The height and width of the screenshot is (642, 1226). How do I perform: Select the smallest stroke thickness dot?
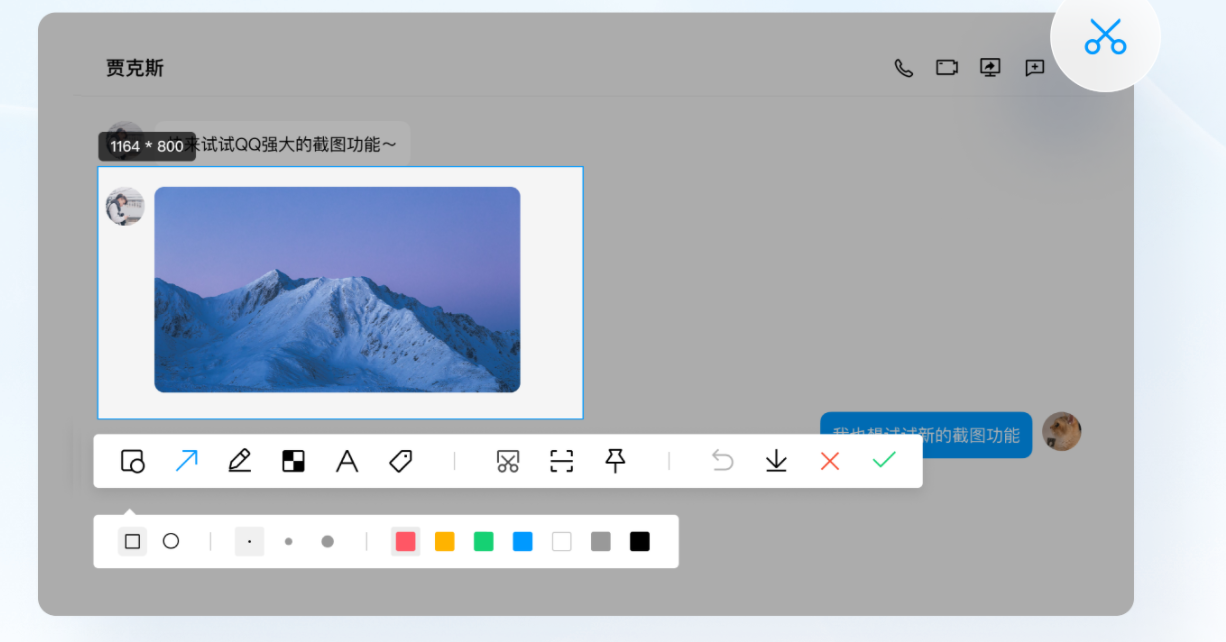coord(249,541)
